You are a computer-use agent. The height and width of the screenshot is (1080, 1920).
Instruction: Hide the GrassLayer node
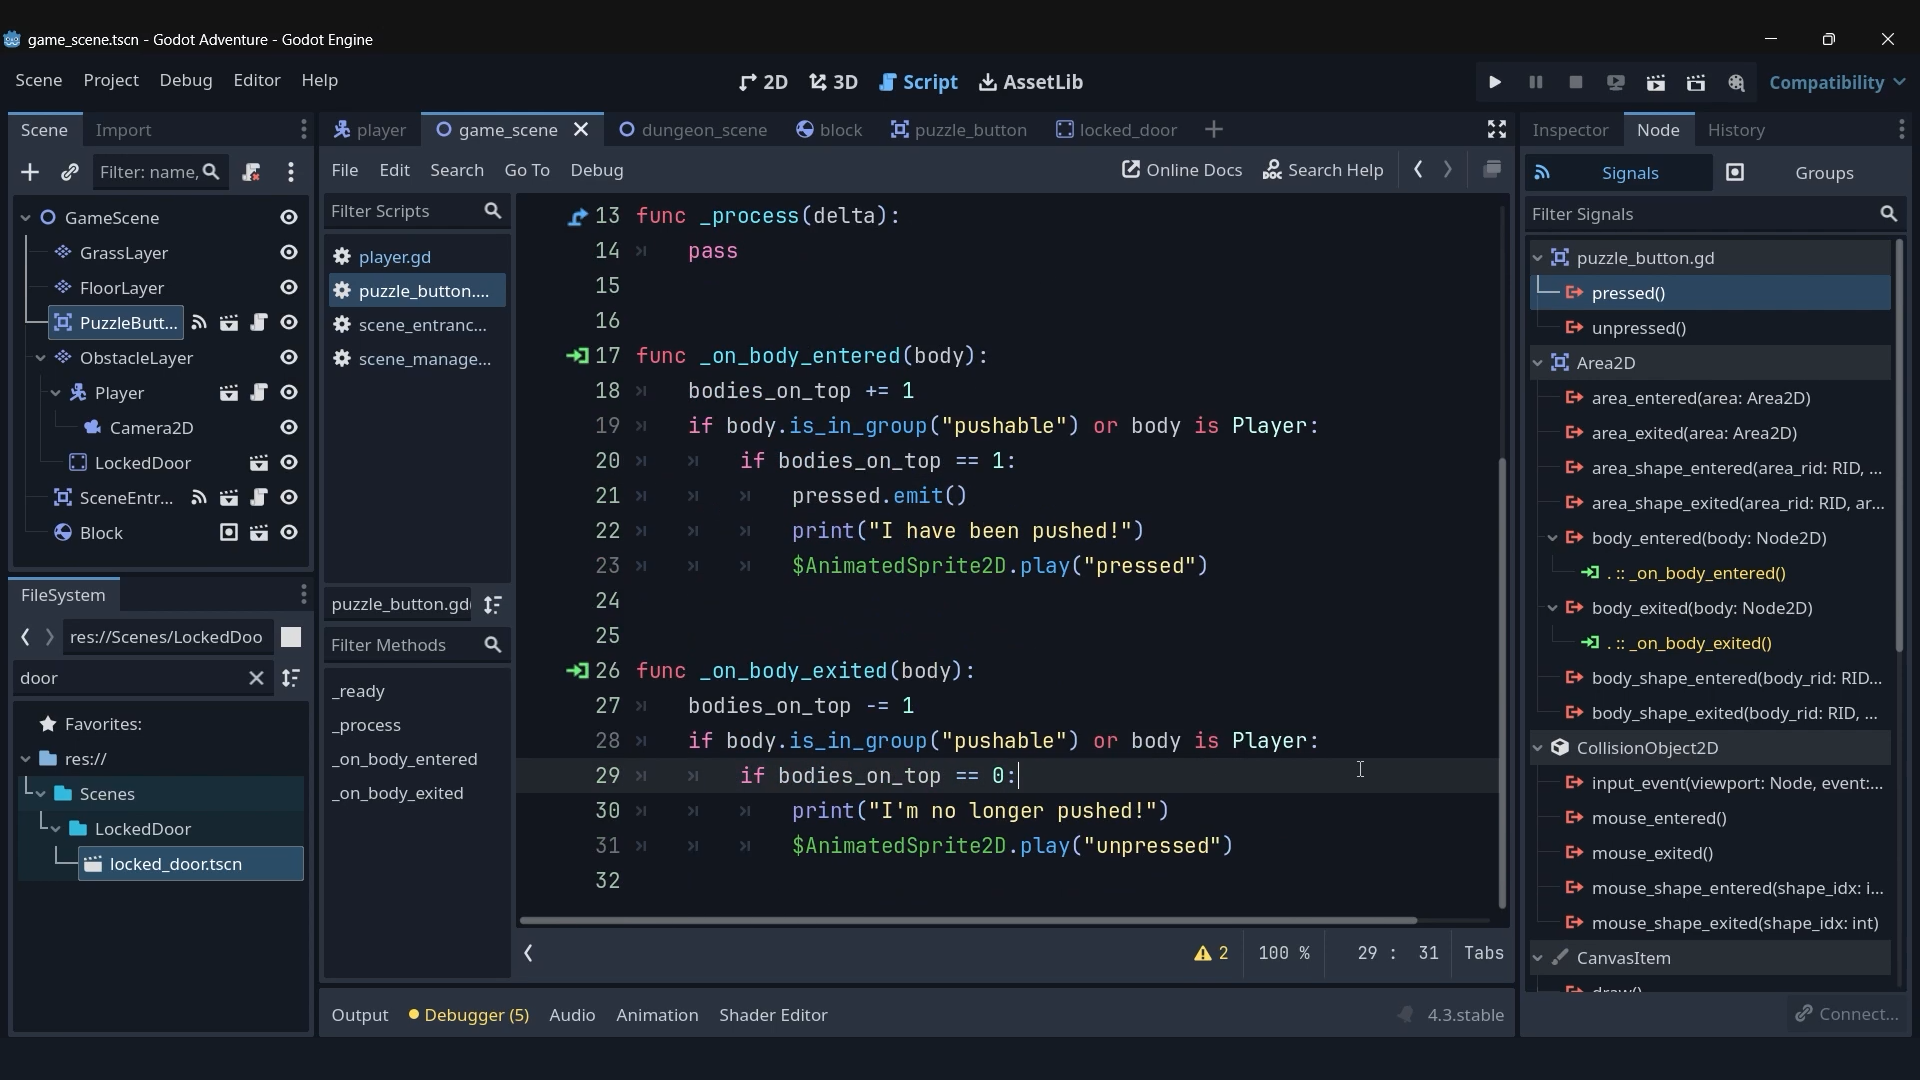pos(289,252)
